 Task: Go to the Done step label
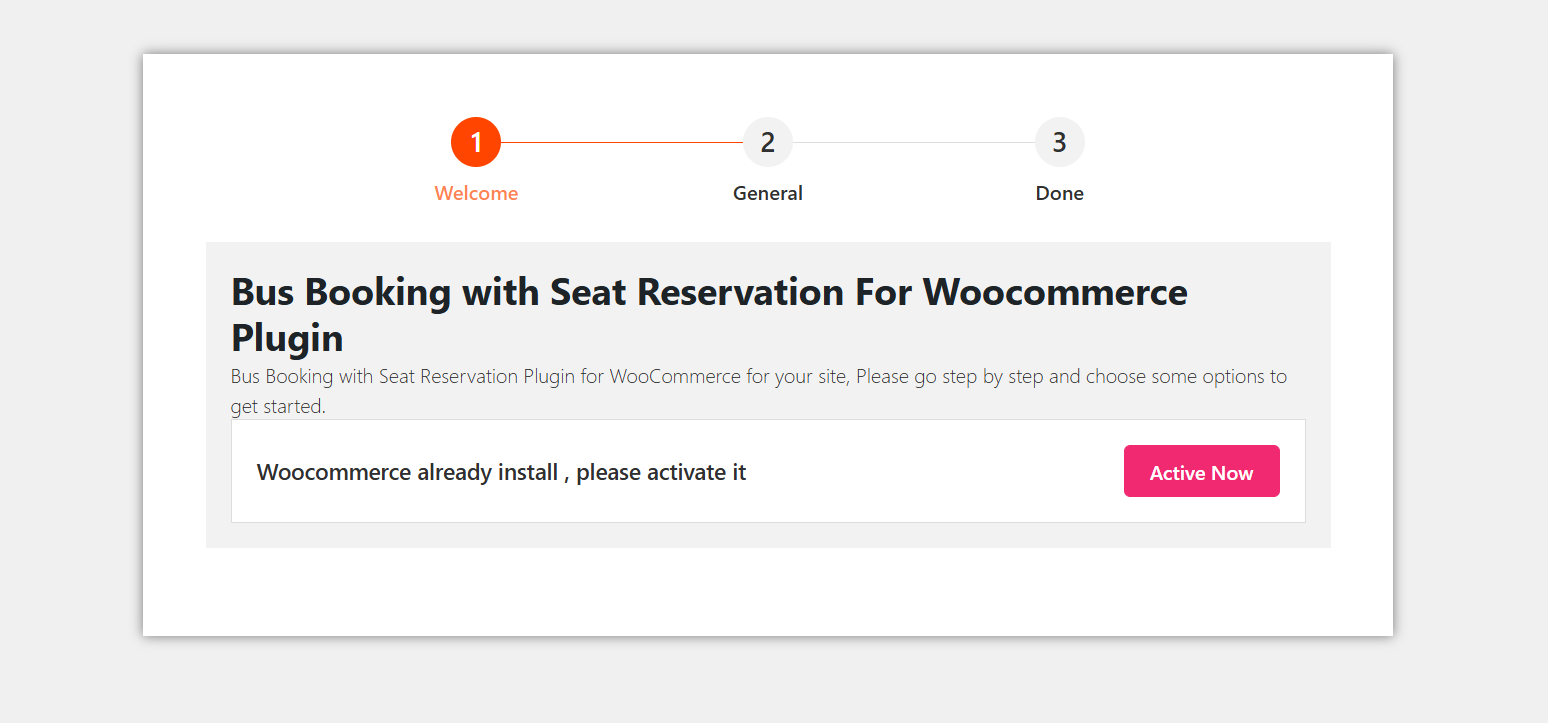(1060, 193)
